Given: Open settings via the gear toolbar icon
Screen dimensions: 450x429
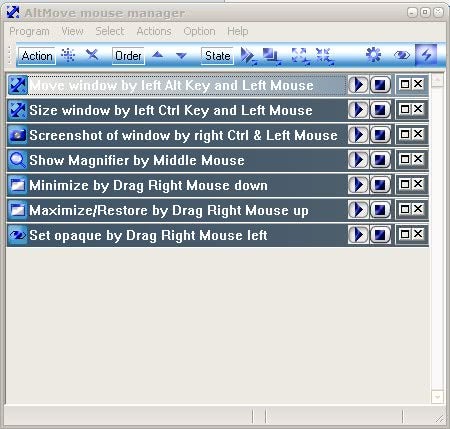Looking at the screenshot, I should click(x=374, y=55).
